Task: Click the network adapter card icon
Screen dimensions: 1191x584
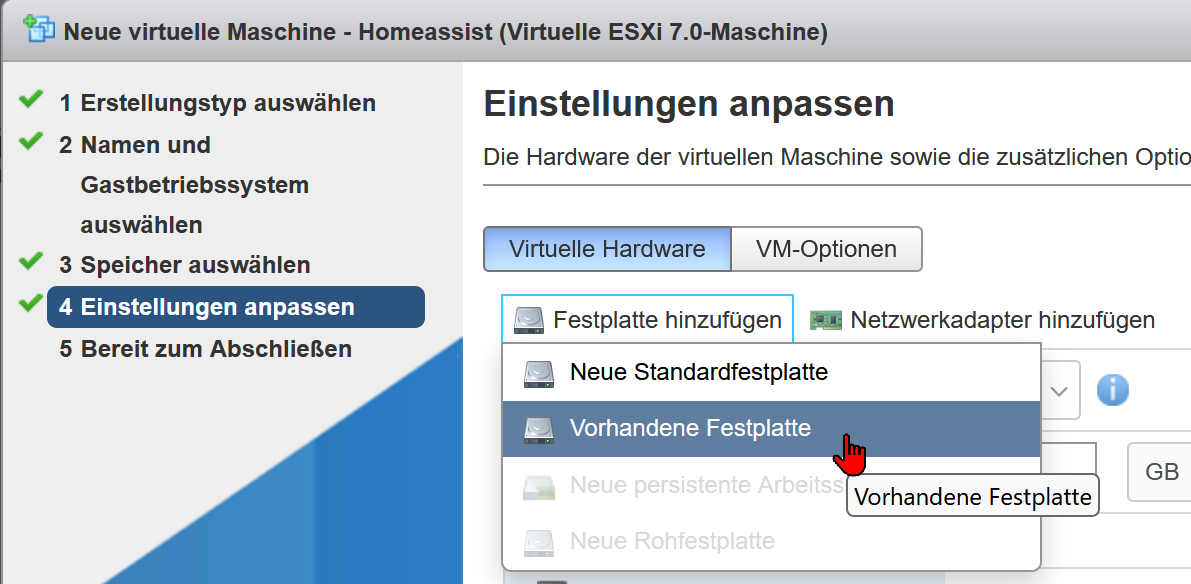Action: 825,320
